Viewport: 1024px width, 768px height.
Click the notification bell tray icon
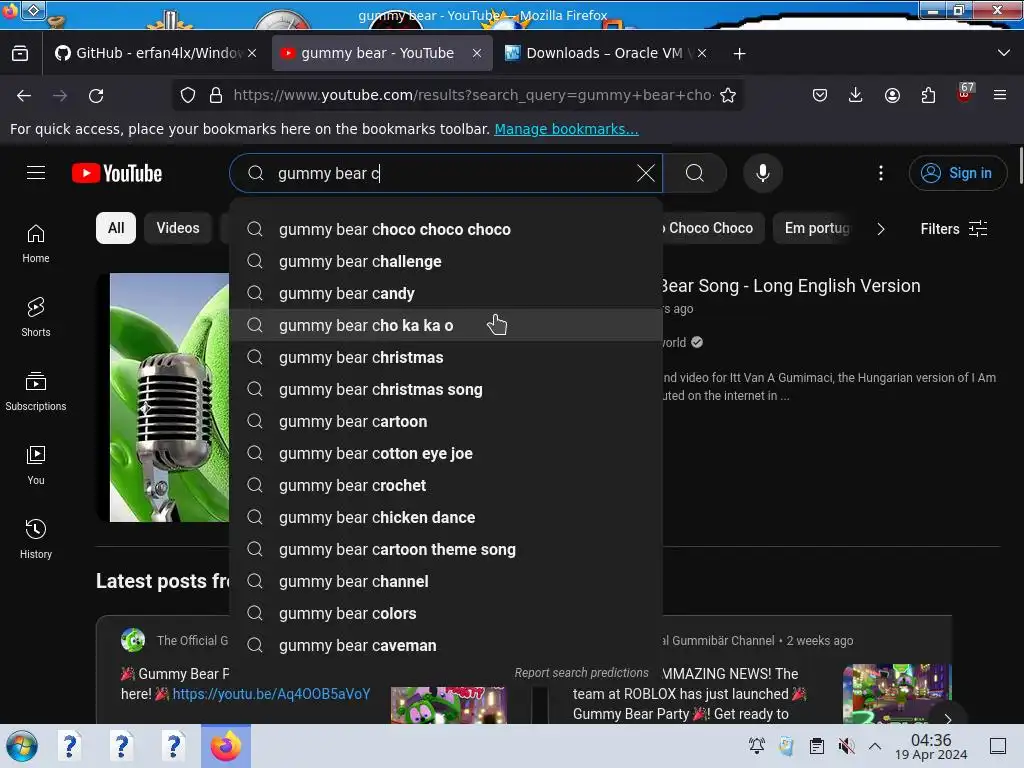pyautogui.click(x=757, y=746)
